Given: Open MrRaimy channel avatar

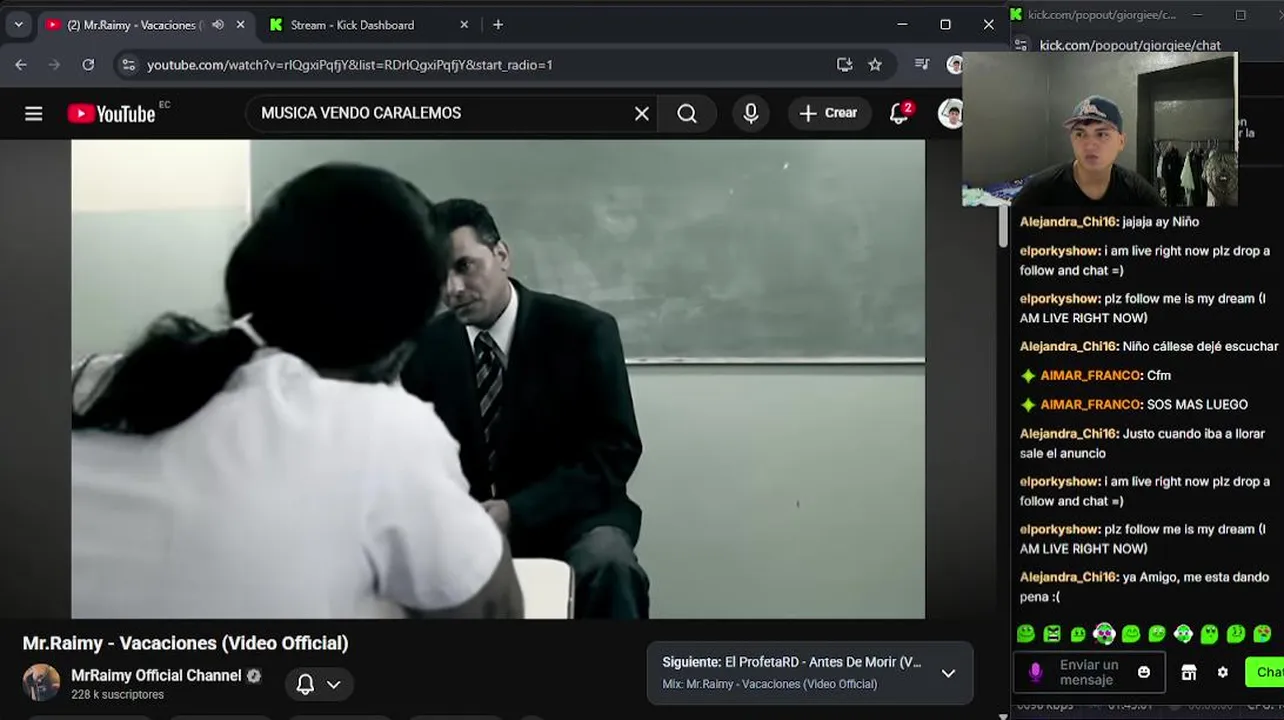Looking at the screenshot, I should [x=42, y=683].
